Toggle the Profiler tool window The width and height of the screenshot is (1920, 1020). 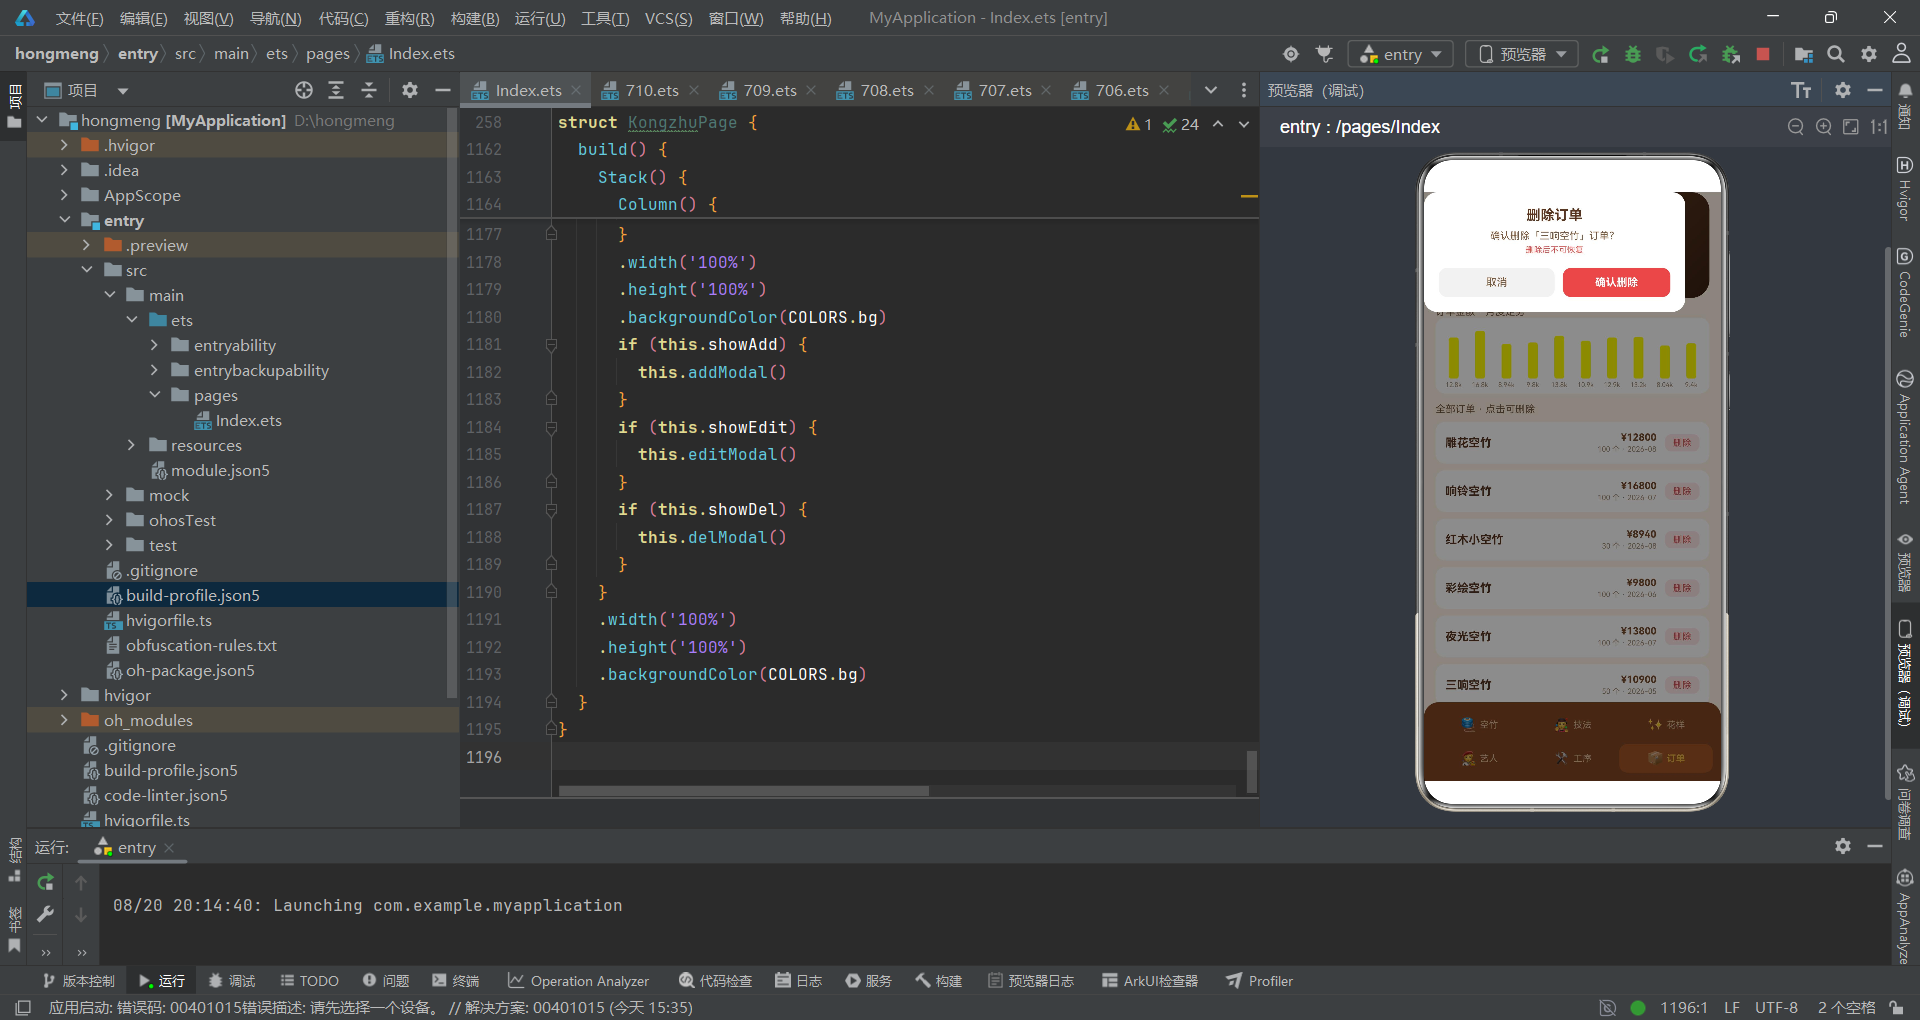1260,981
